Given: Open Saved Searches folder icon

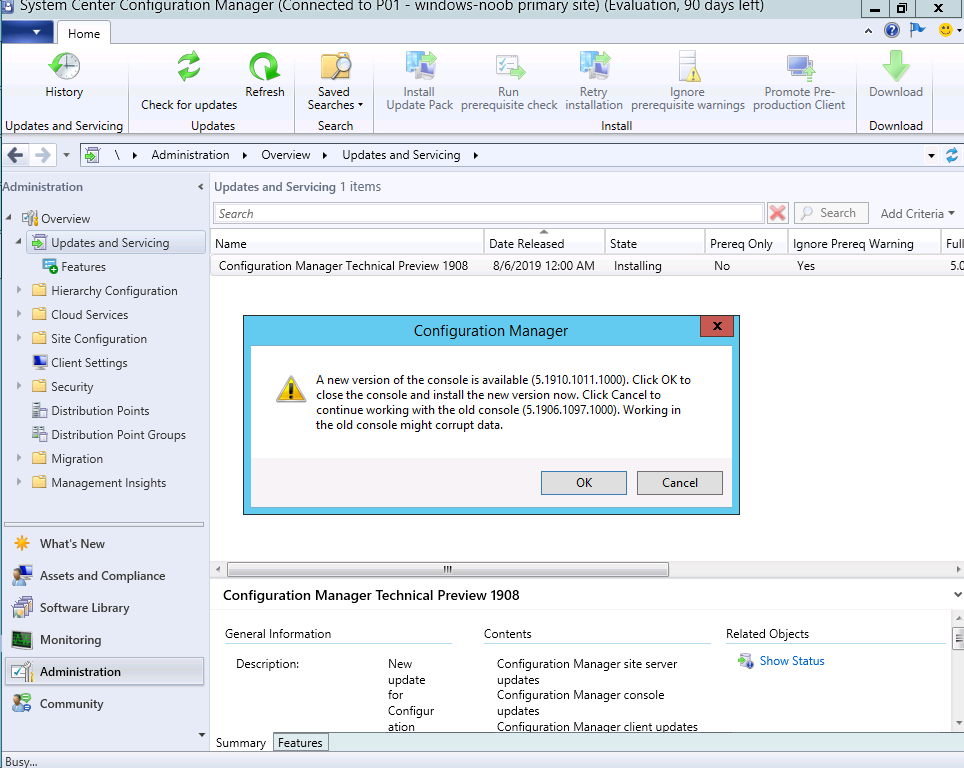Looking at the screenshot, I should (335, 66).
